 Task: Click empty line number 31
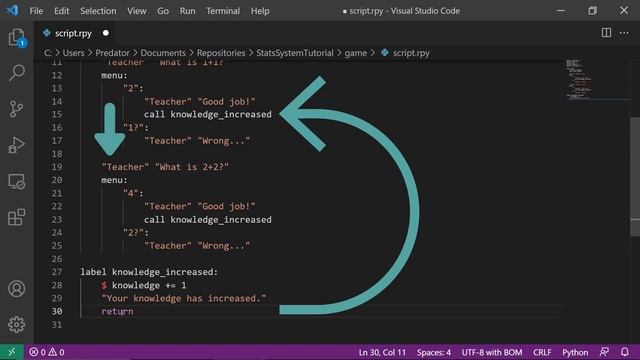click(57, 325)
